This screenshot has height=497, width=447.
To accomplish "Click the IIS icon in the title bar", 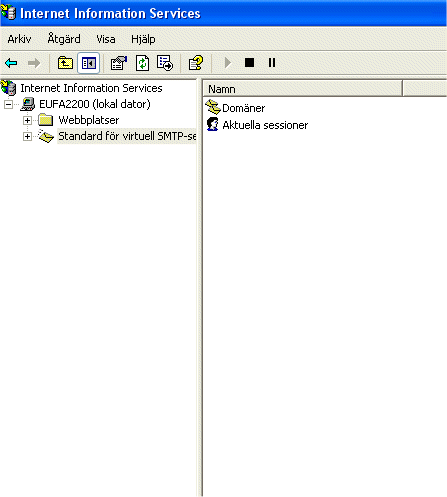I will 8,13.
